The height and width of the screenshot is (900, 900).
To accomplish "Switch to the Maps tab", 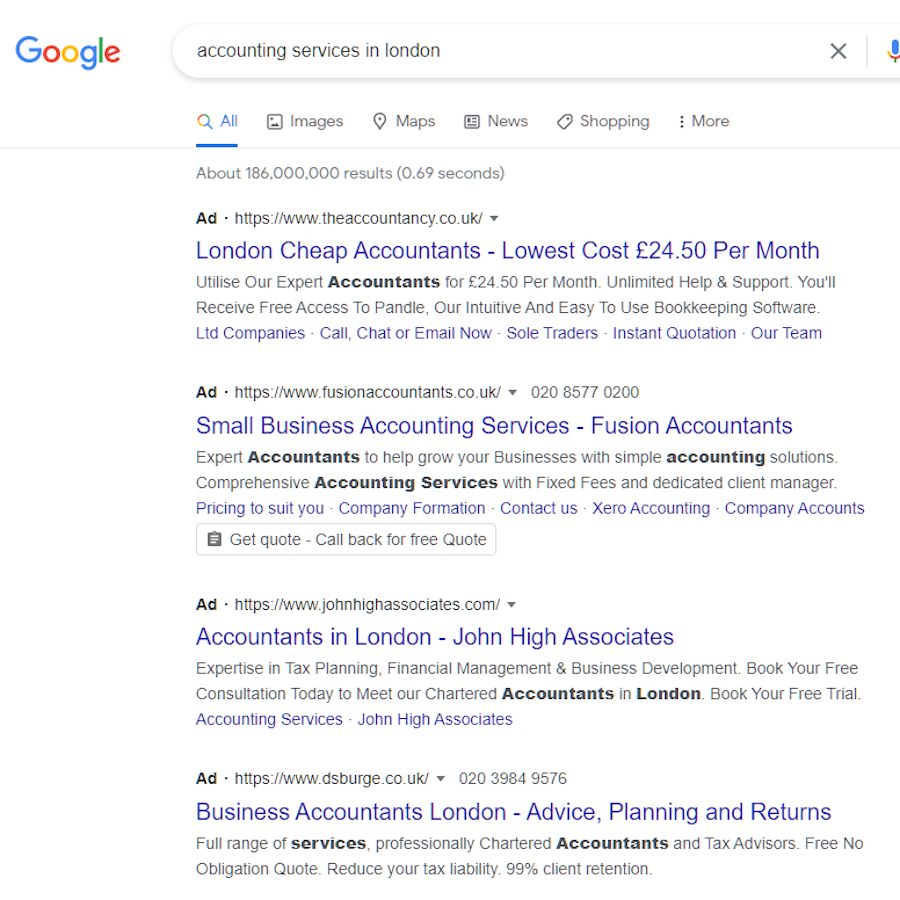I will coord(404,121).
